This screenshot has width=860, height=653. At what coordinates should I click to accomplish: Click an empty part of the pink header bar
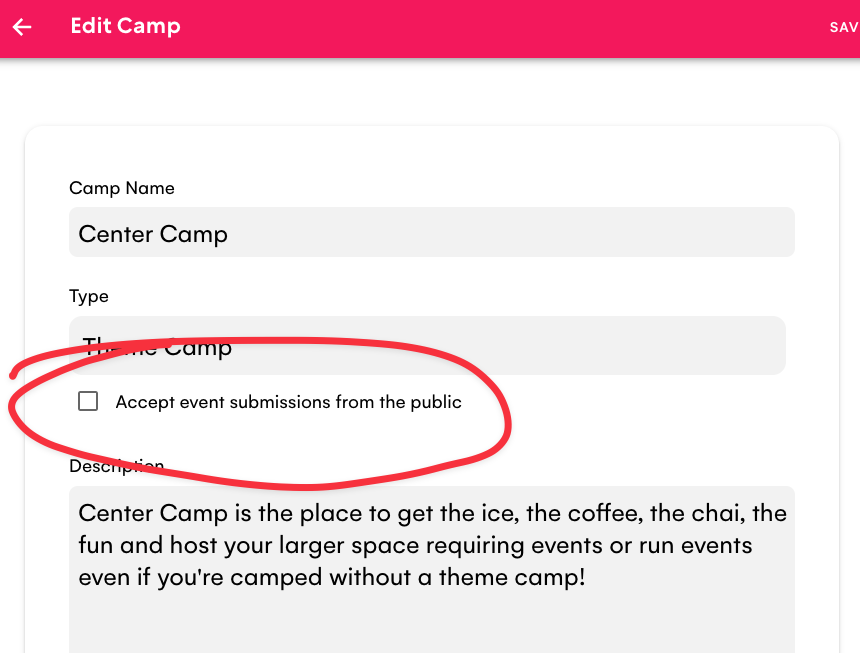pos(500,27)
